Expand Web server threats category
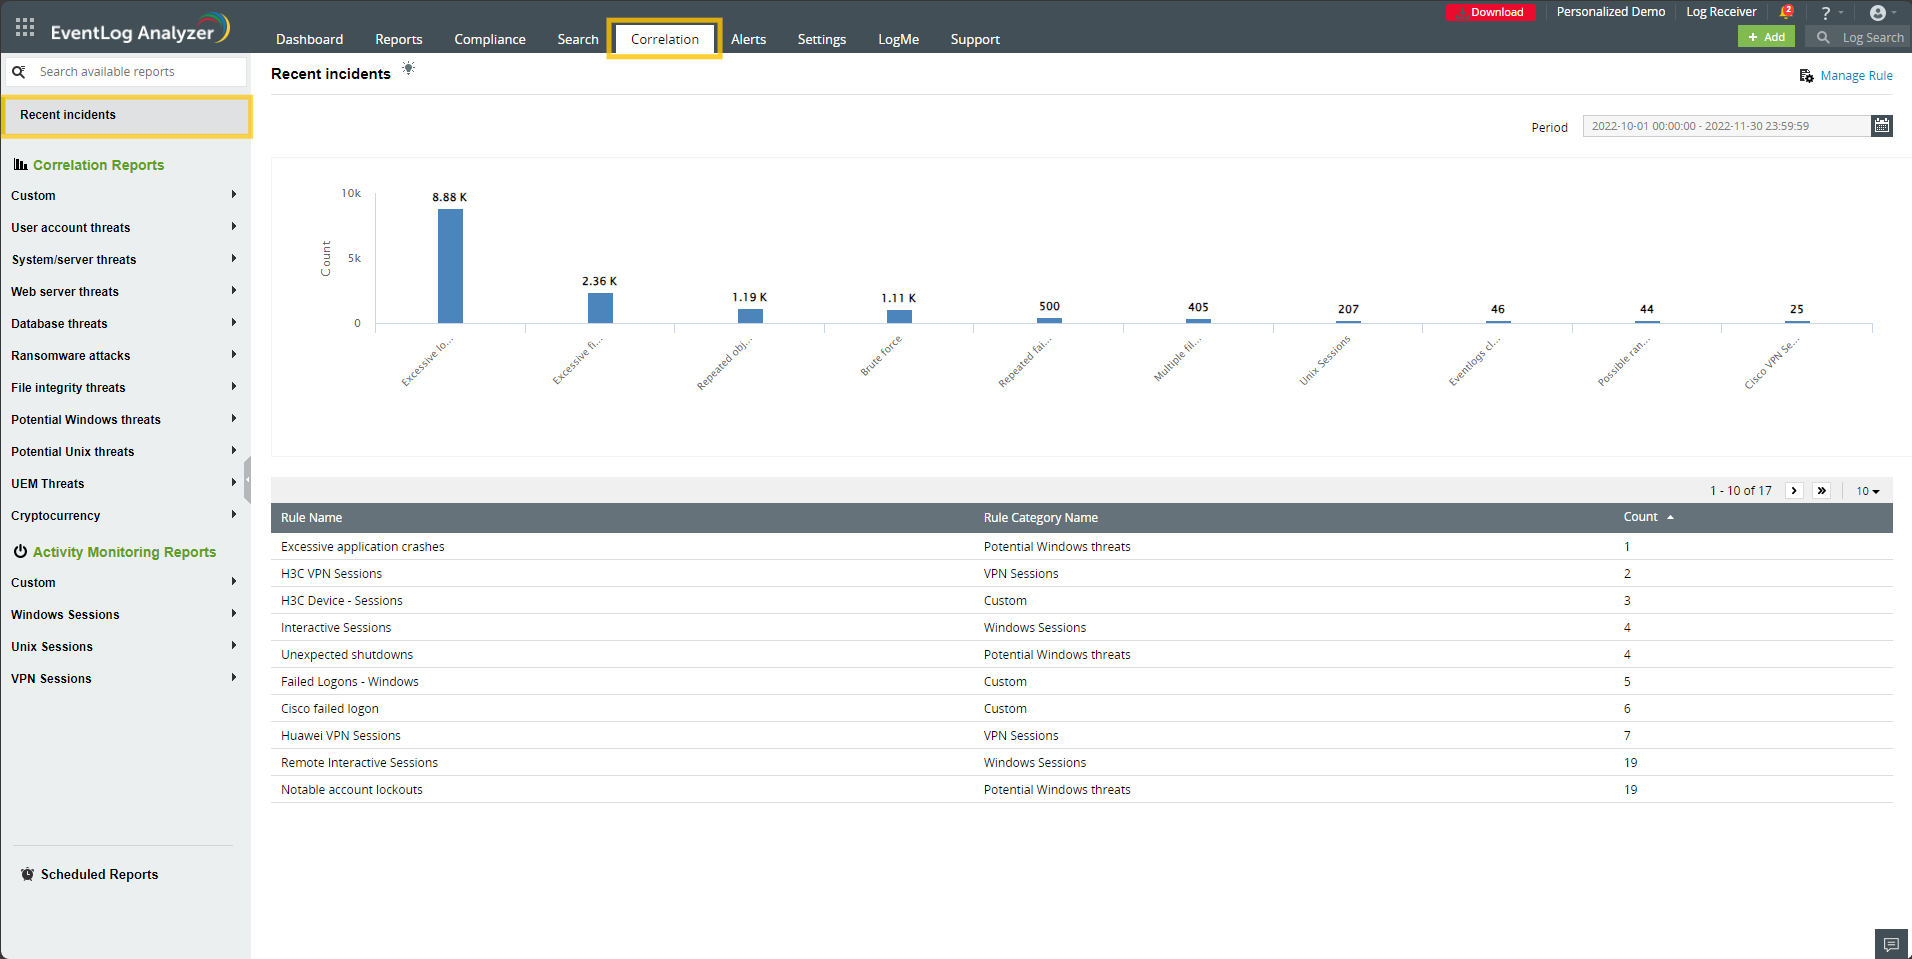 [x=125, y=292]
